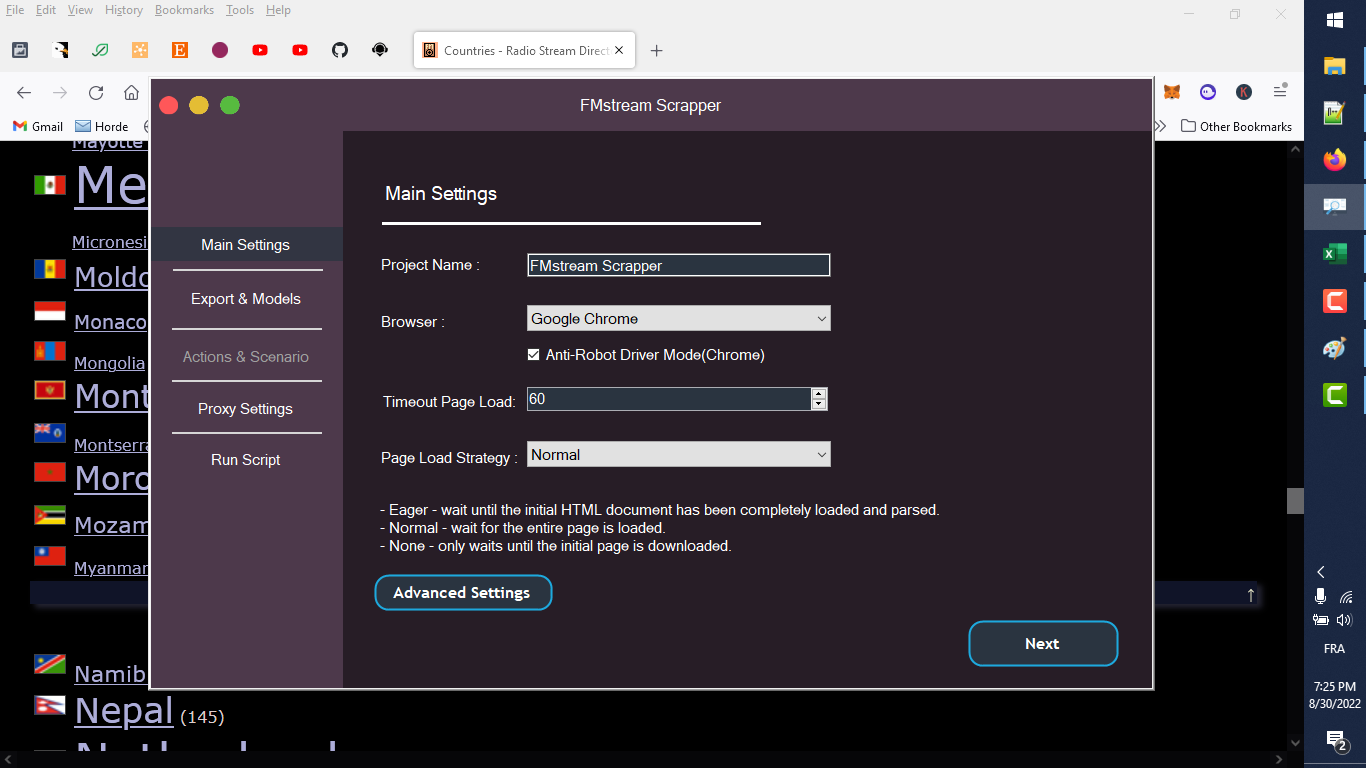Open the GitHub bookmark in the toolbar
This screenshot has height=768, width=1366.
coord(340,50)
